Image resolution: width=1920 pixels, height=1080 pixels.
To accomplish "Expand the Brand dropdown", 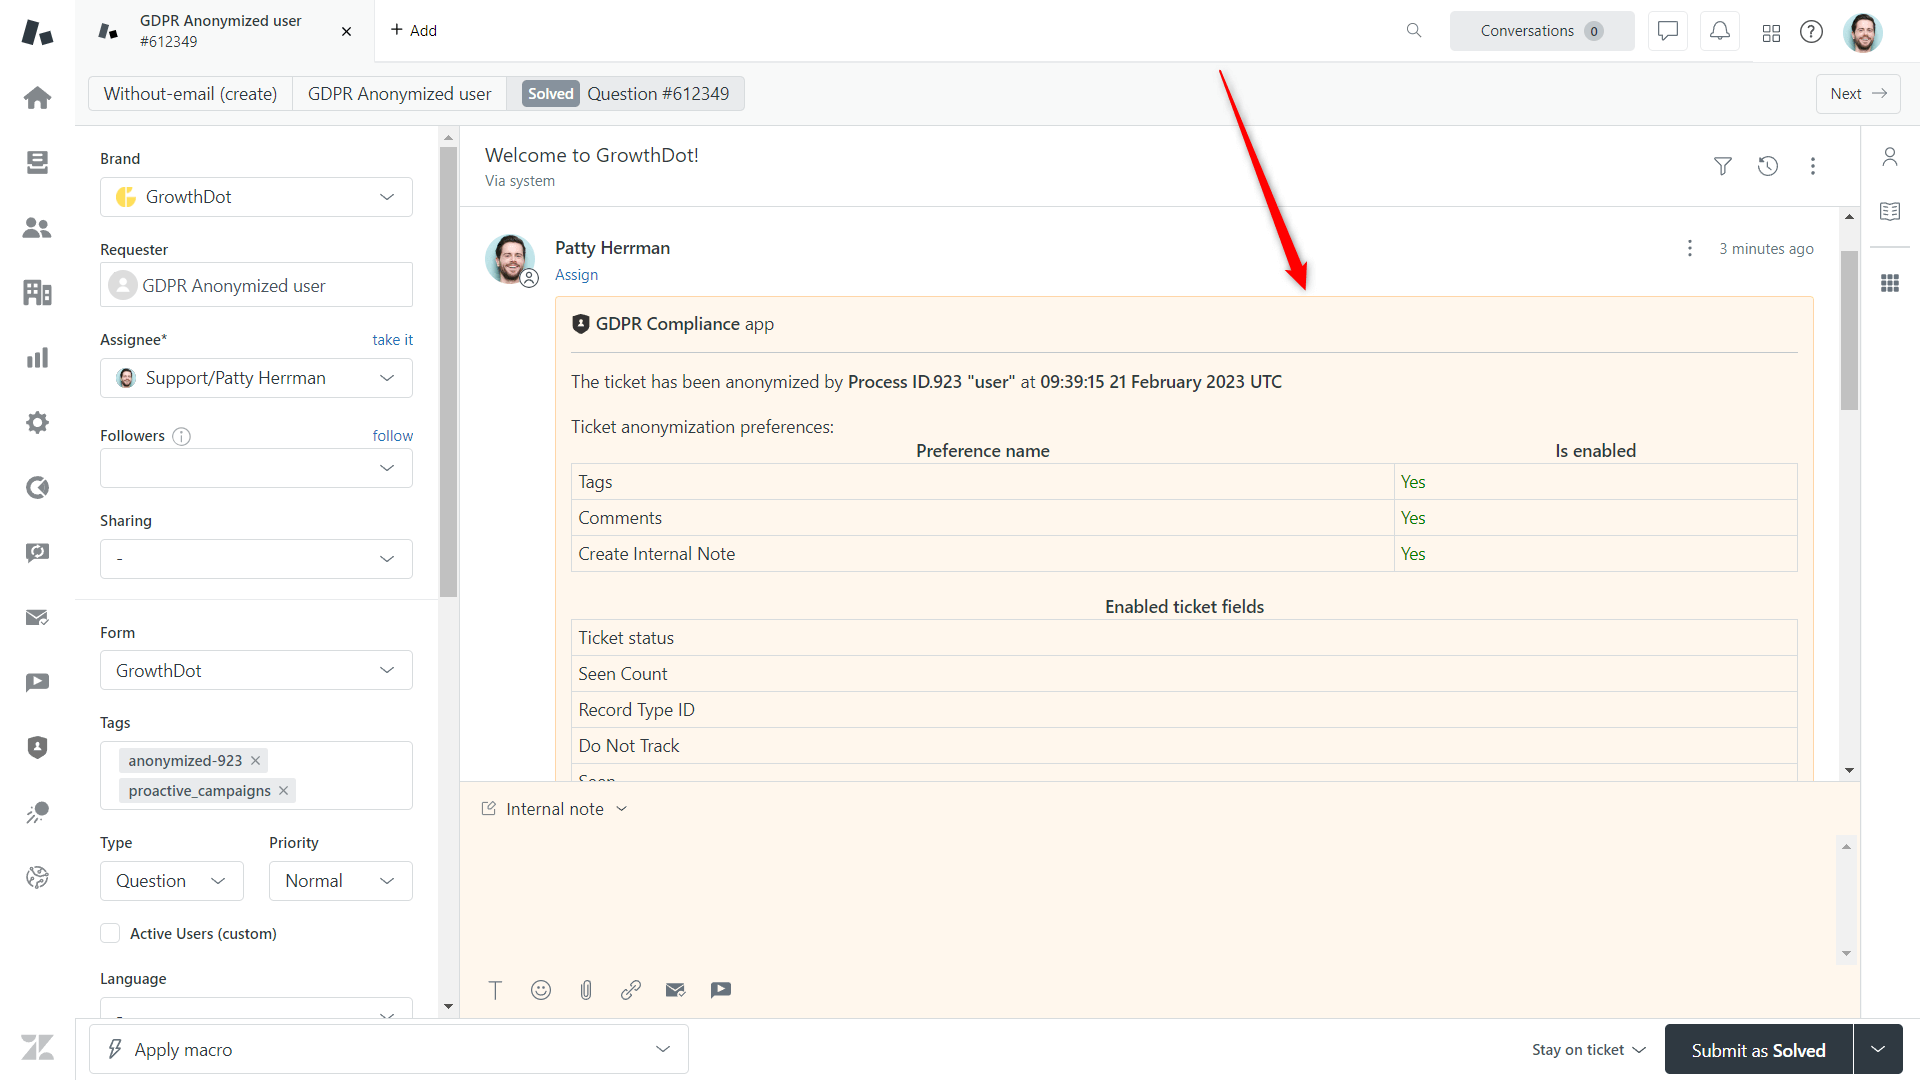I will (389, 196).
